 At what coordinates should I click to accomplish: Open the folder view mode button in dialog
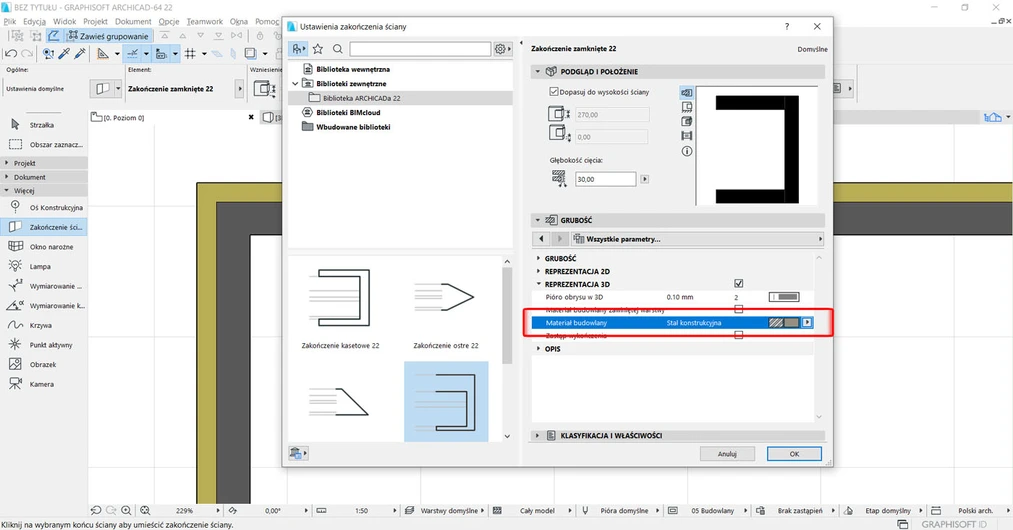click(x=298, y=48)
